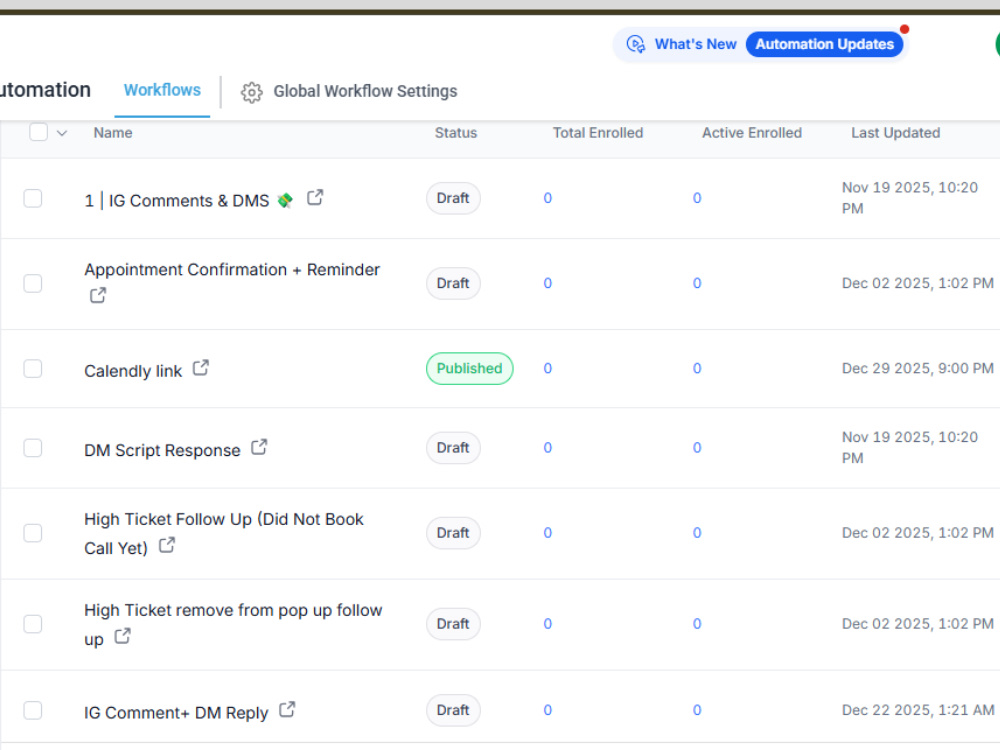Click Active Enrolled 0 for Calendly link

tap(697, 369)
